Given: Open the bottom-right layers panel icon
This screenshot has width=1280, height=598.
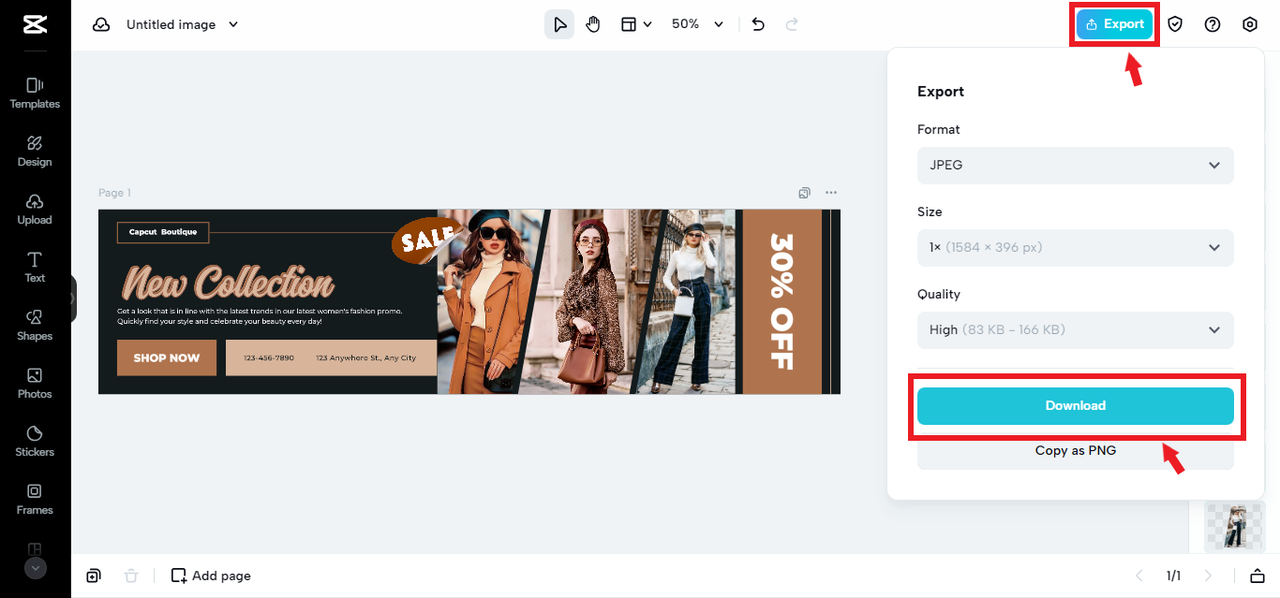Looking at the screenshot, I should pos(1257,575).
